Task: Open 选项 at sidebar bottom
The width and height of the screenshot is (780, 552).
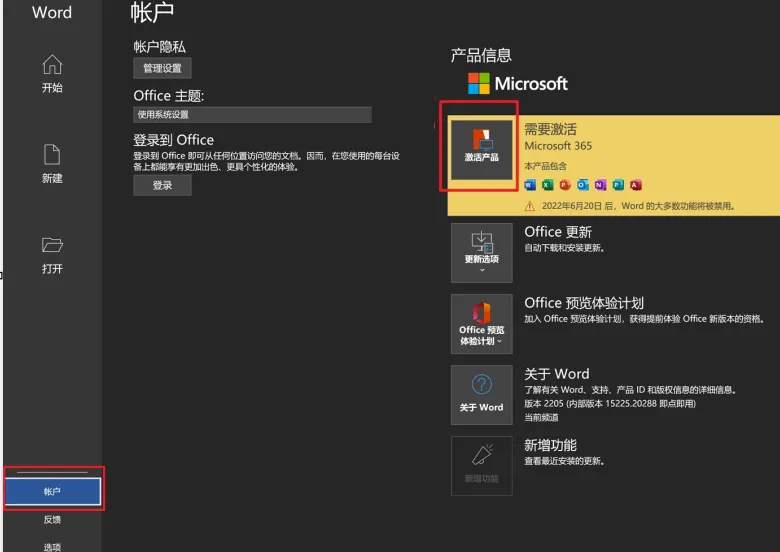Action: 52,547
